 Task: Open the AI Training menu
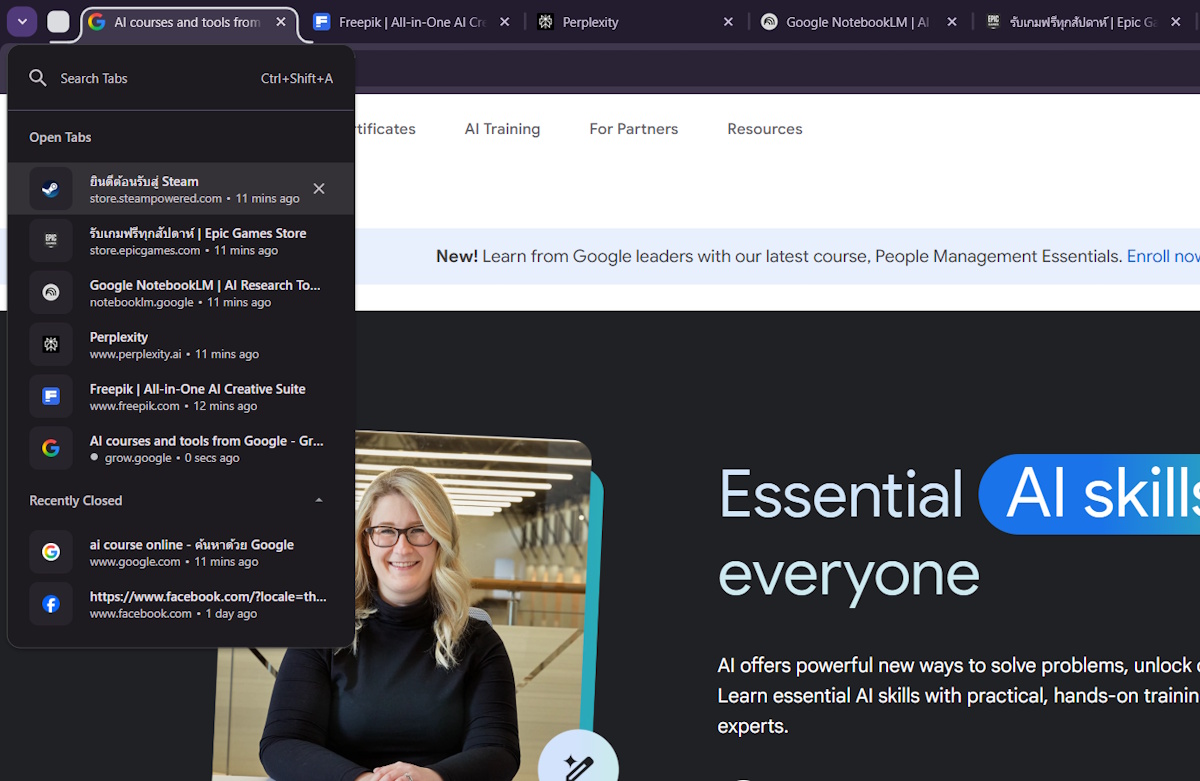(x=502, y=129)
